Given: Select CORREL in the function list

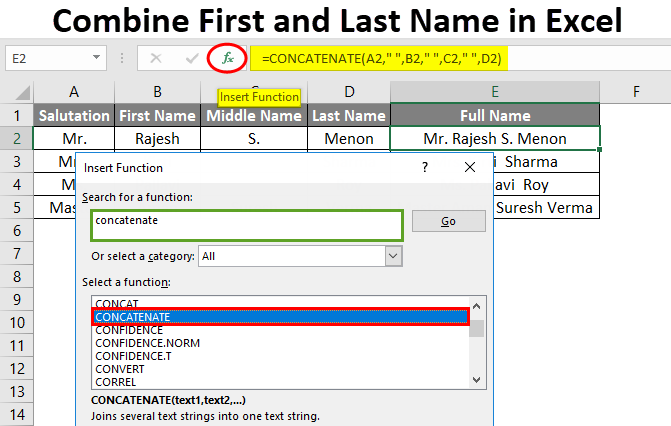Looking at the screenshot, I should click(280, 382).
